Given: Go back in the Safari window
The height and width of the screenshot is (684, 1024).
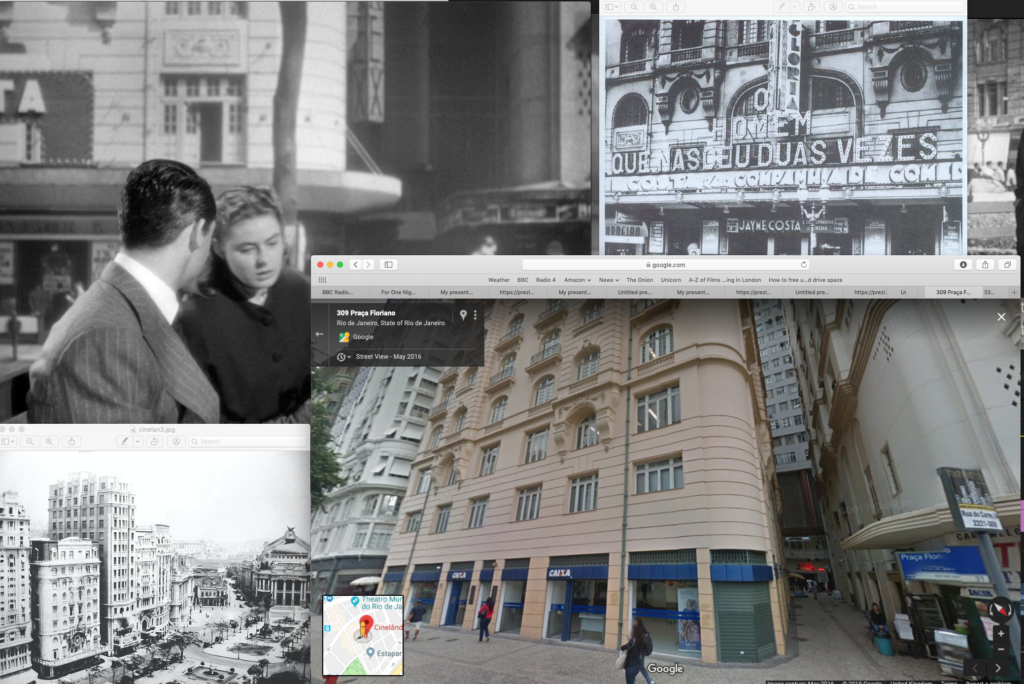Looking at the screenshot, I should [355, 265].
